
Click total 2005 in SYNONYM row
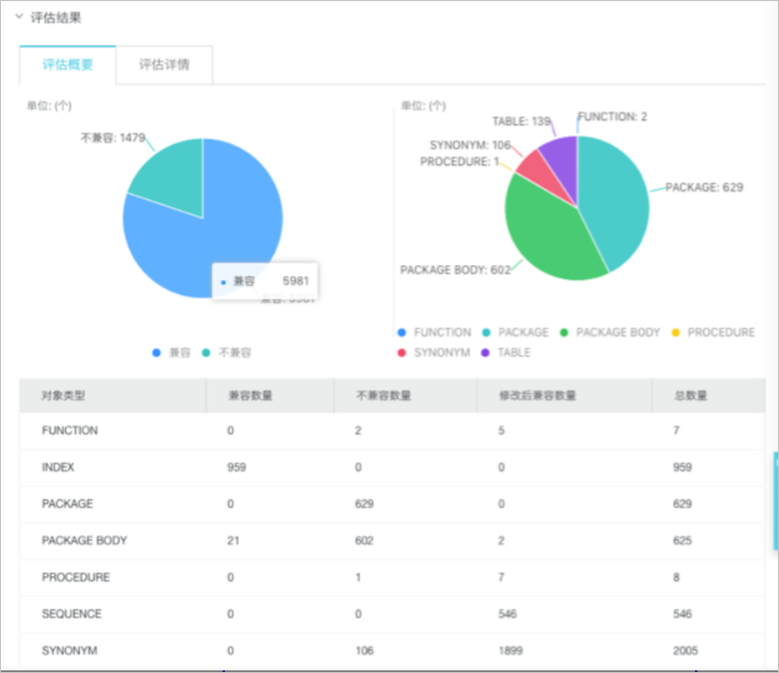[x=686, y=651]
